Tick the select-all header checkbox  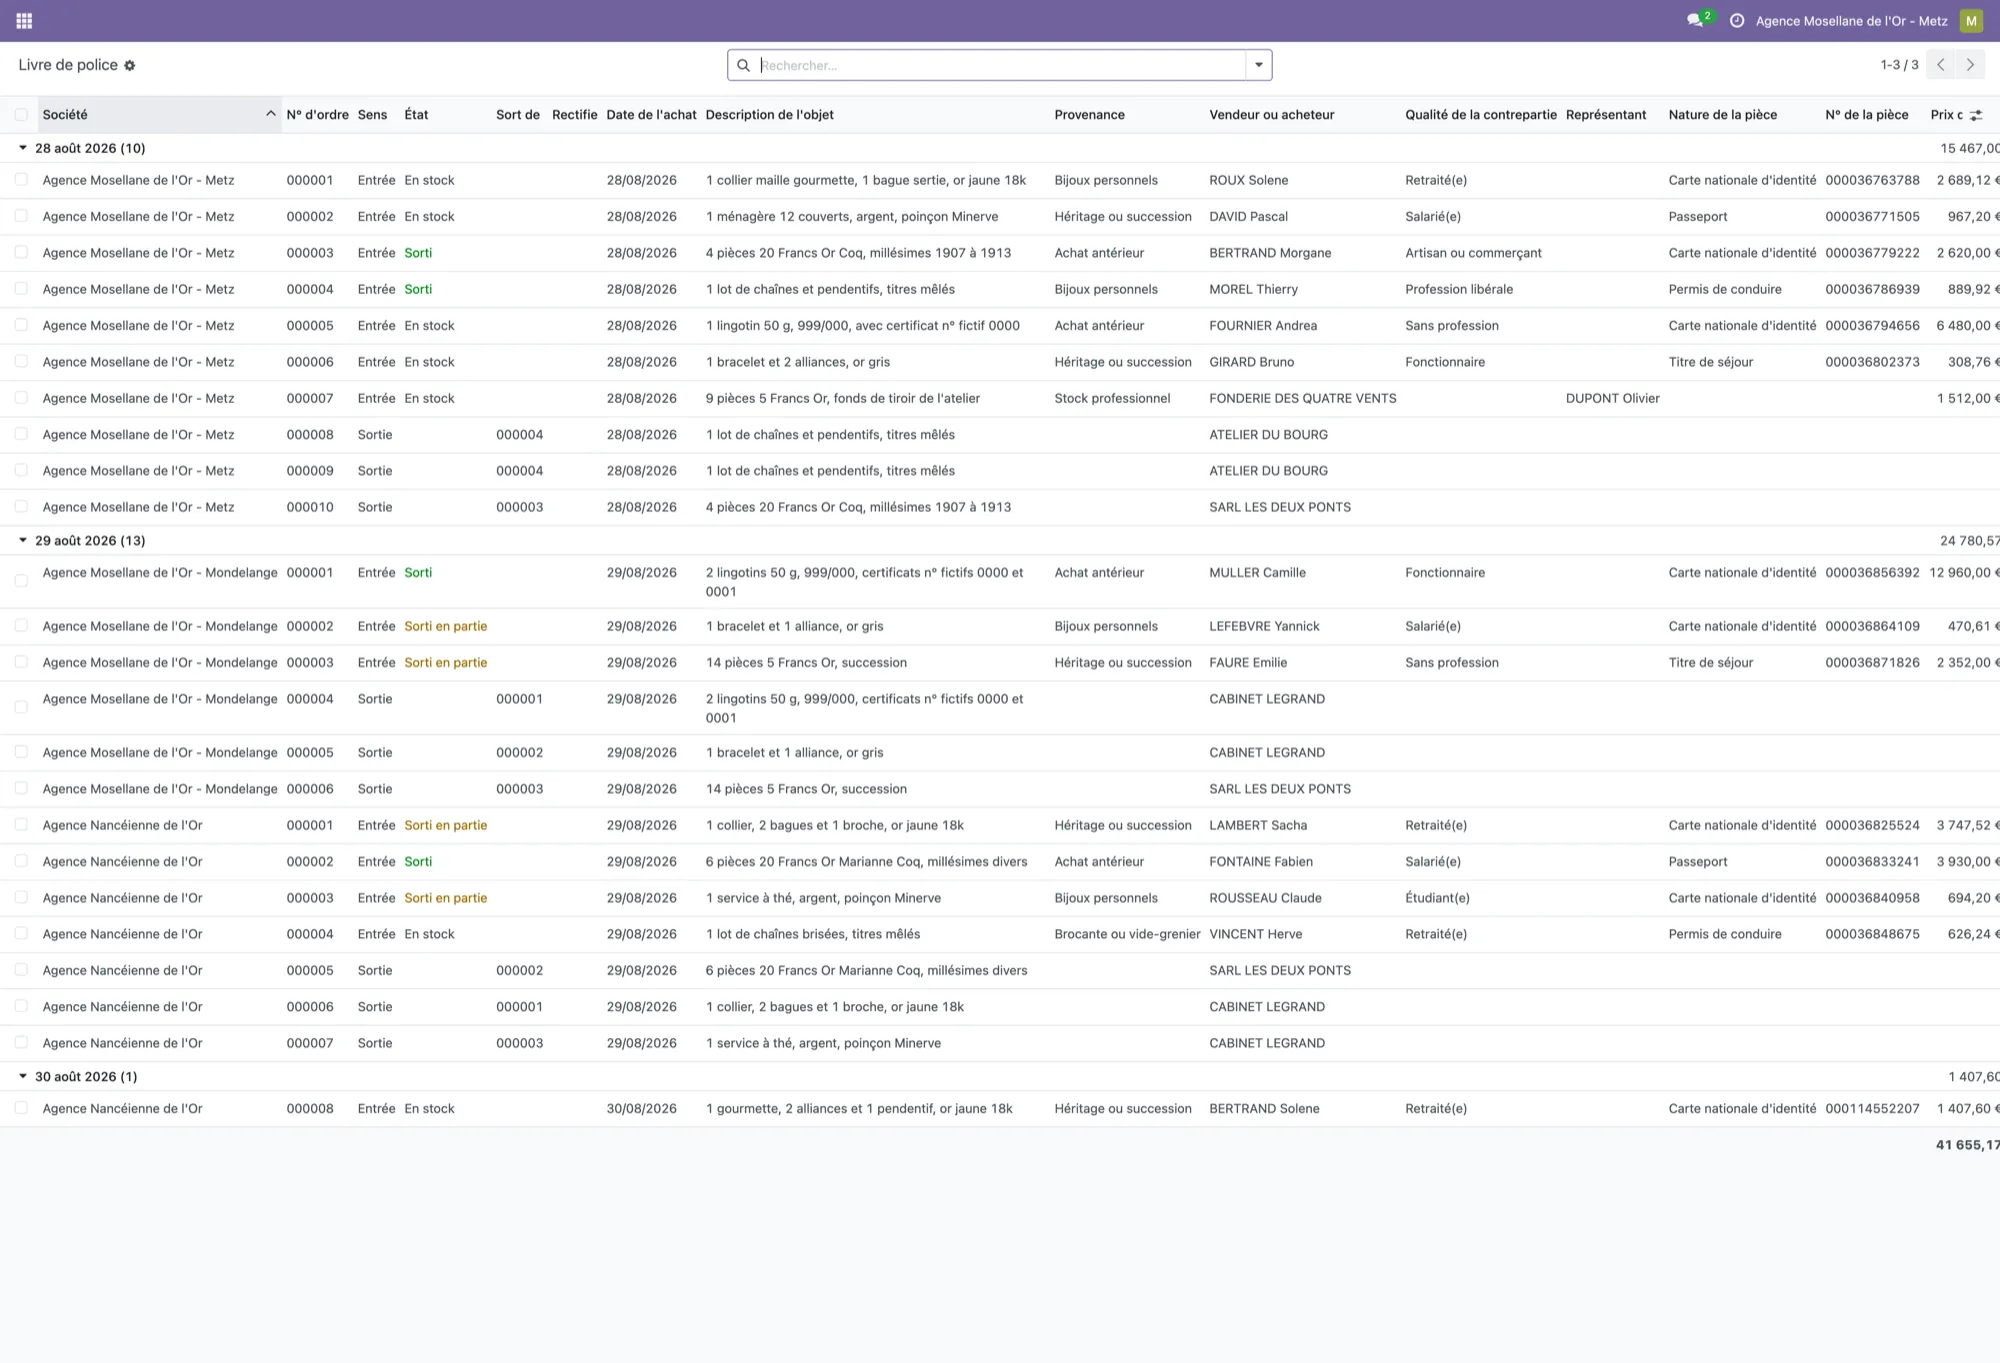click(21, 115)
